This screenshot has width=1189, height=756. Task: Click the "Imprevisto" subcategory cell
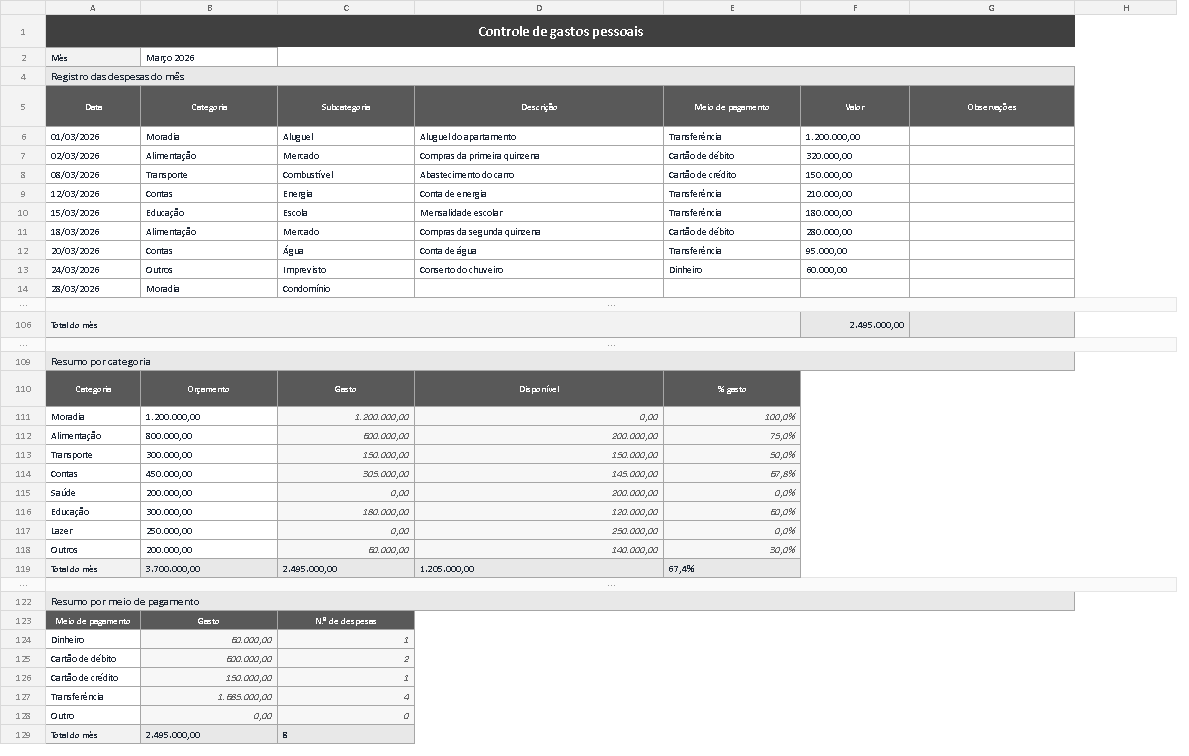346,269
